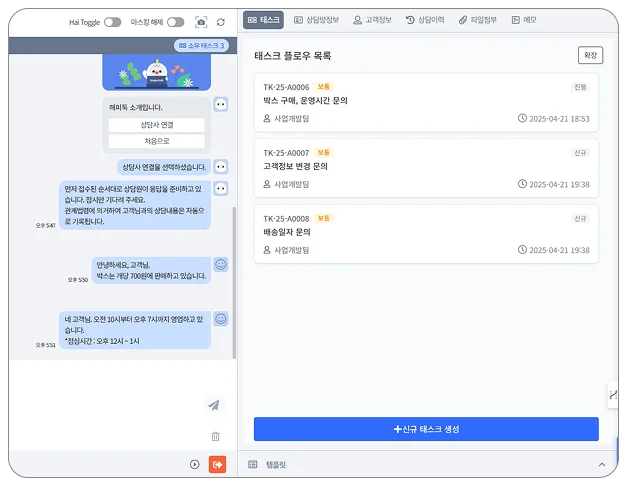Screen dimensions: 627x485
Task: Click the 확장 button
Action: (590, 55)
